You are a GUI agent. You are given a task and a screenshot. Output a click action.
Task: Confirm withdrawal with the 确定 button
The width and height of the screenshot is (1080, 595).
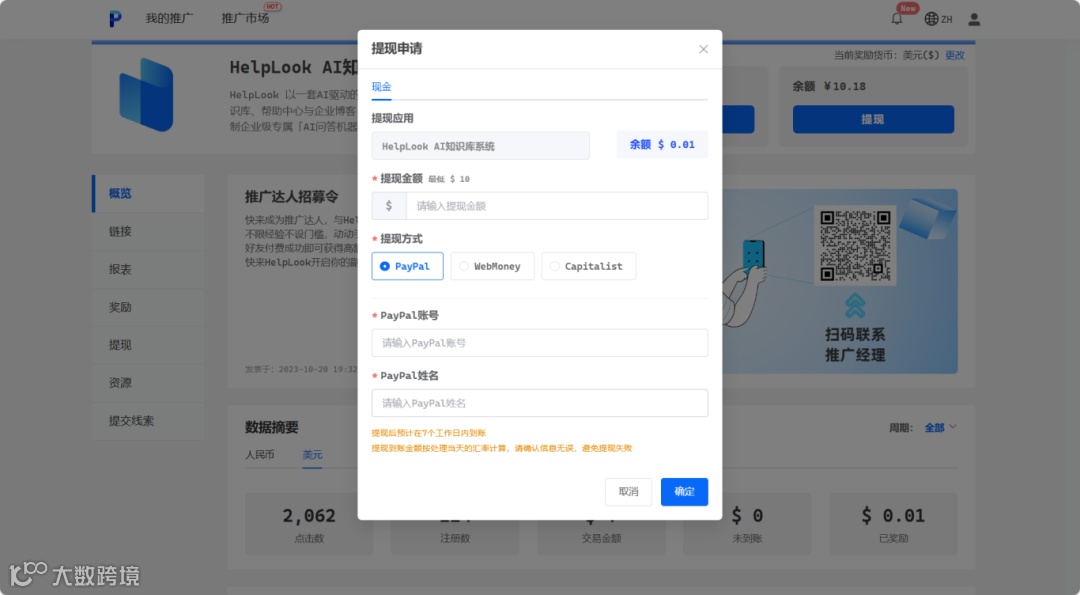point(684,491)
